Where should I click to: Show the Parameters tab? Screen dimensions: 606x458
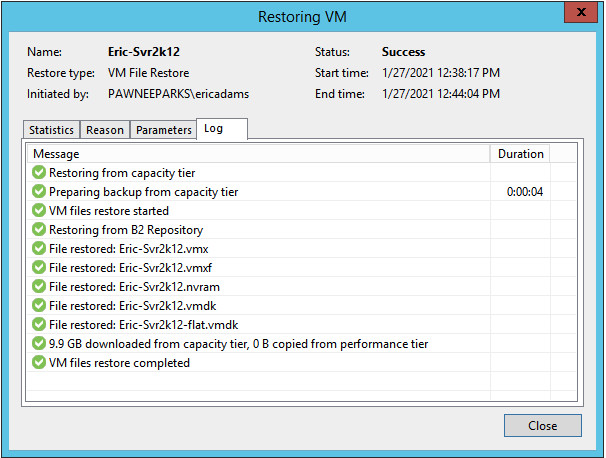click(163, 130)
